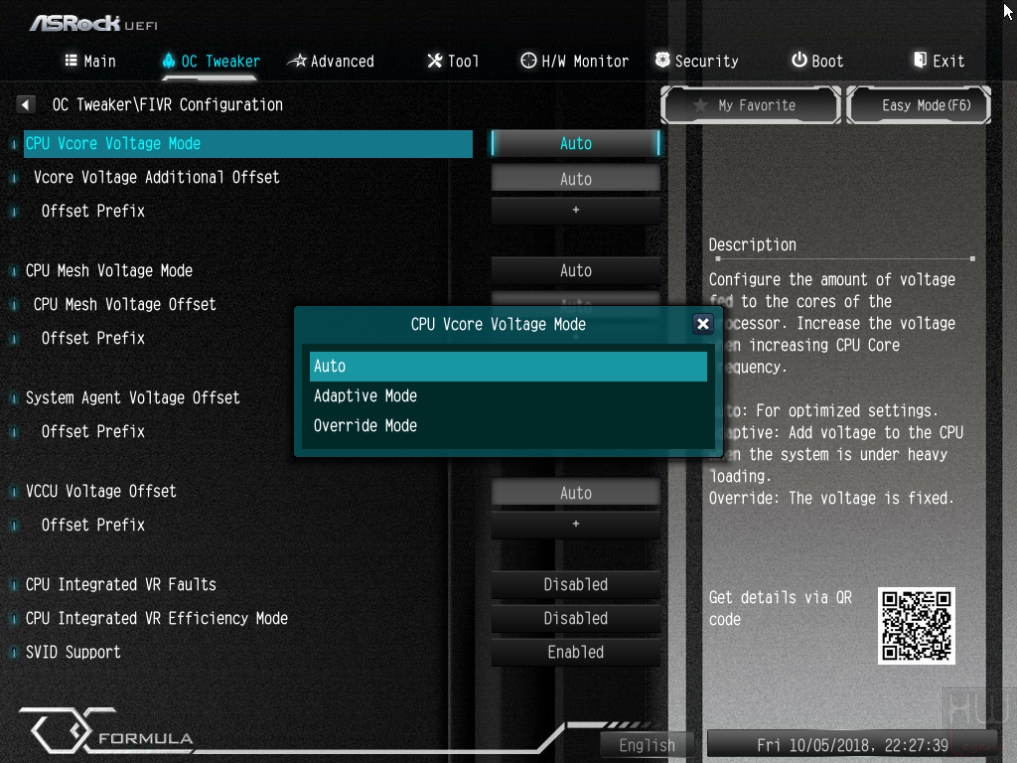Select the CPU Mesh Voltage Offset row
Viewport: 1017px width, 763px height.
pyautogui.click(x=158, y=304)
